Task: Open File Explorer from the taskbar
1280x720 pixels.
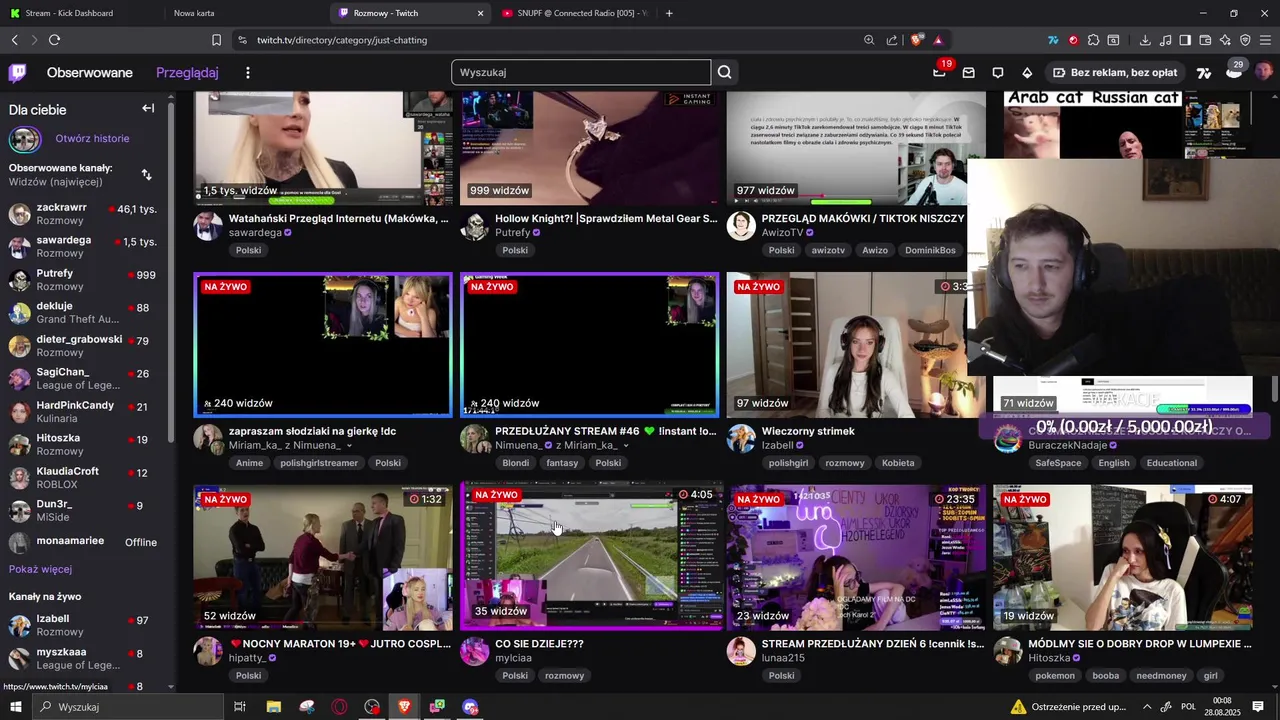Action: point(273,707)
